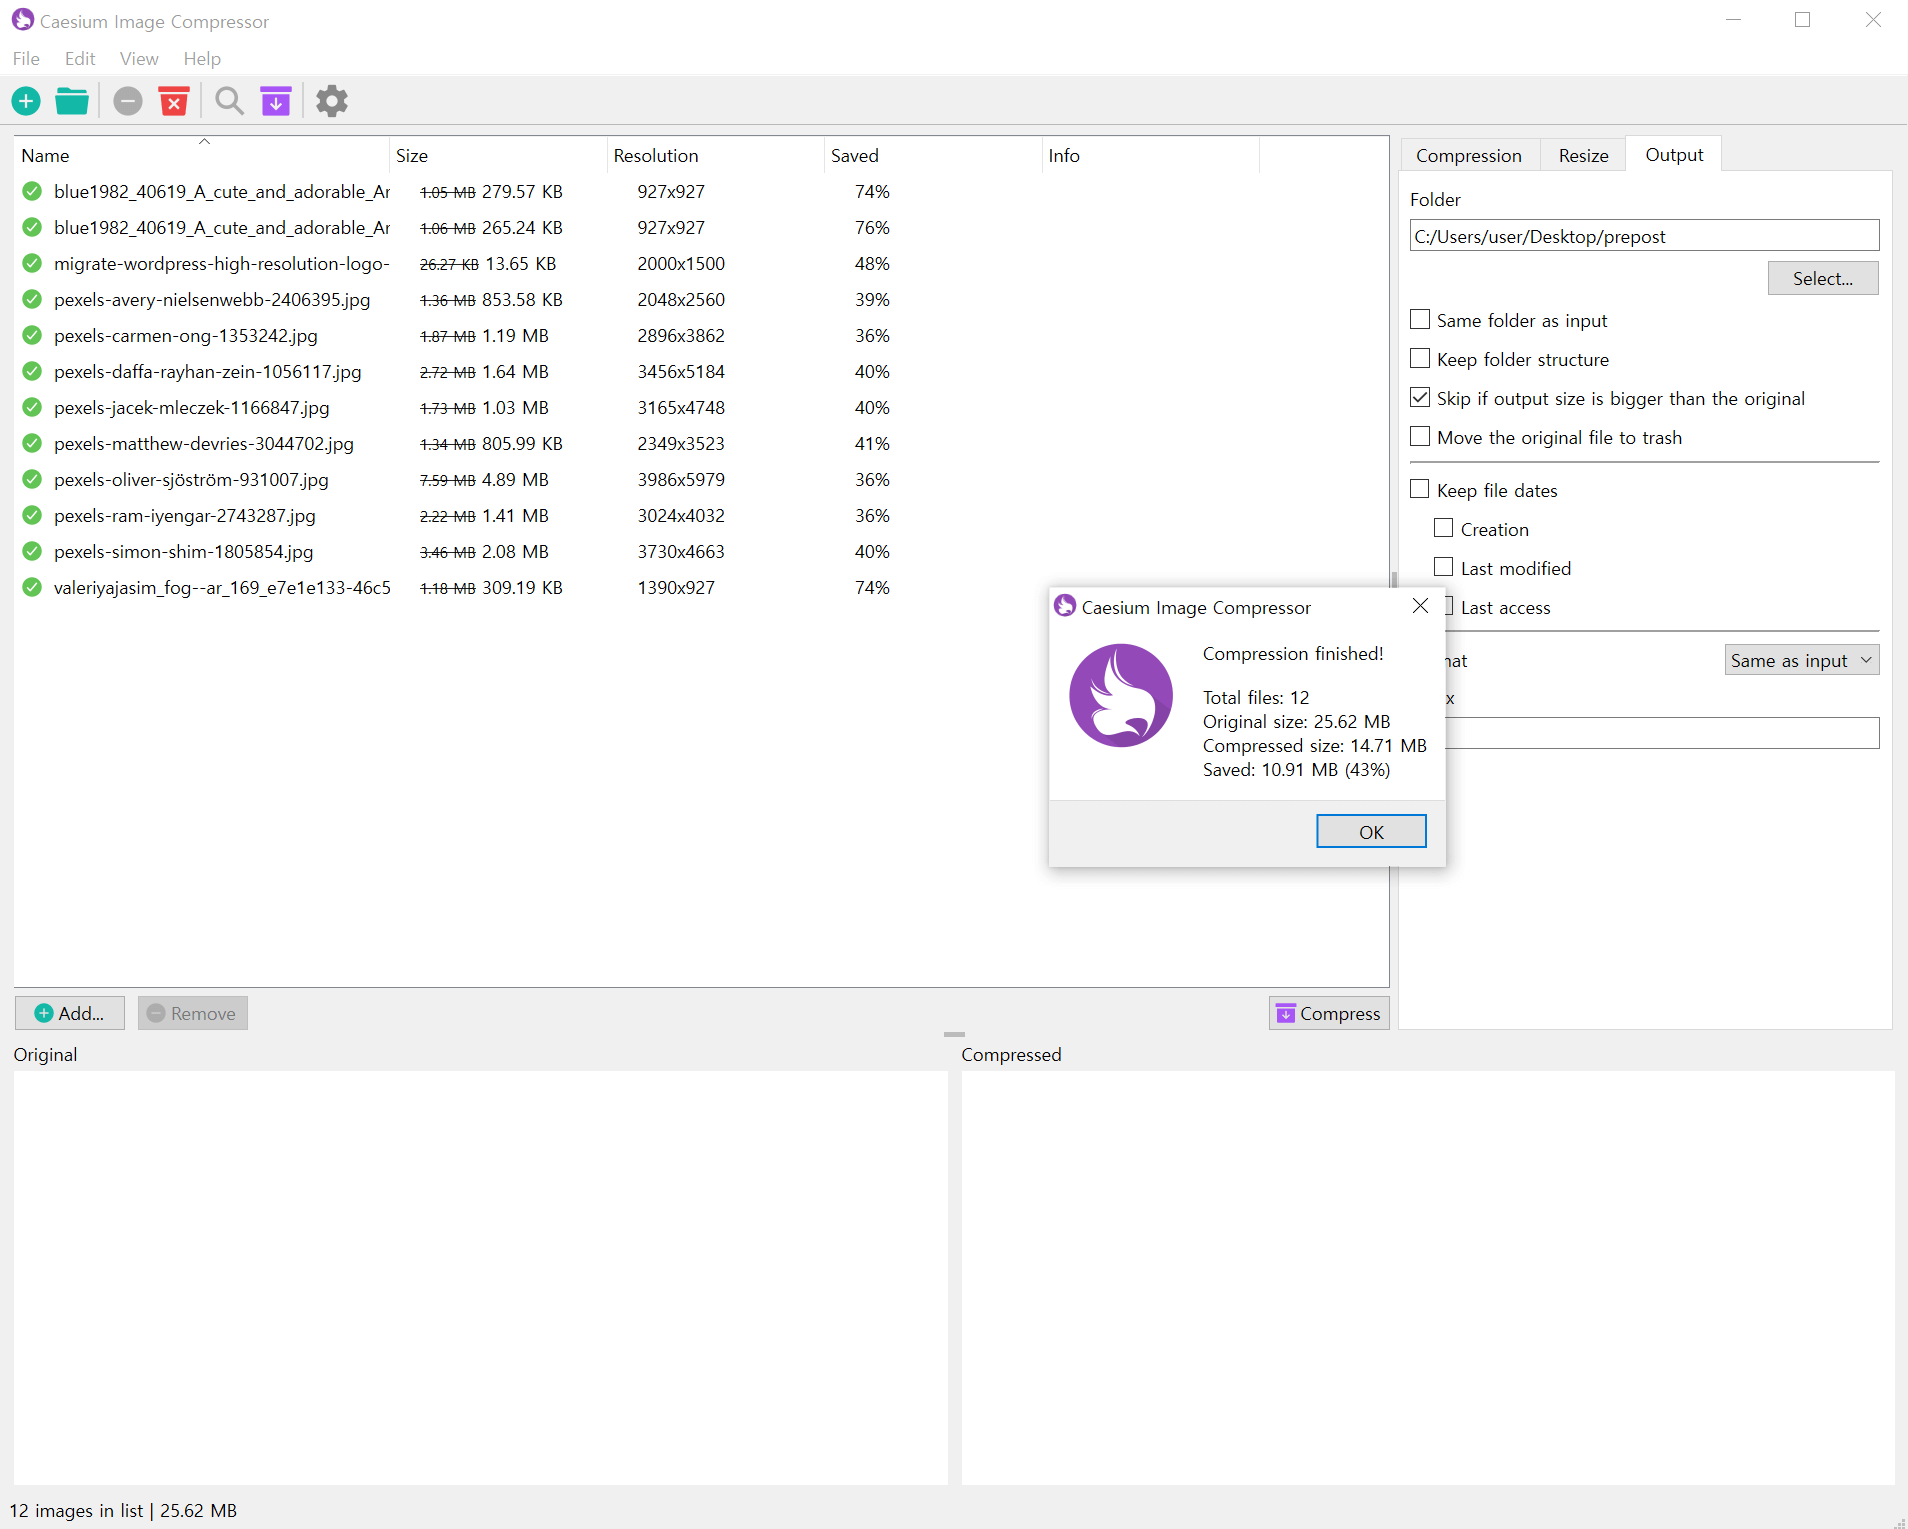The image size is (1908, 1529).
Task: Sort list by Resolution column header
Action: point(716,155)
